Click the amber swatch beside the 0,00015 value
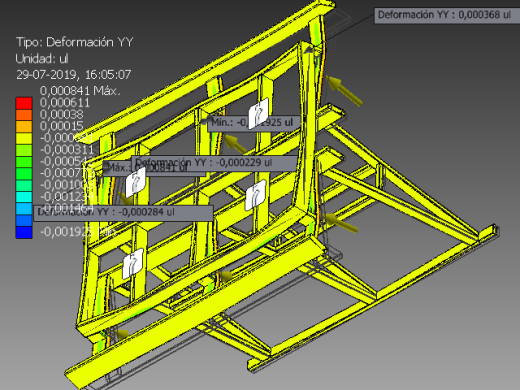The height and width of the screenshot is (390, 520). (x=24, y=126)
